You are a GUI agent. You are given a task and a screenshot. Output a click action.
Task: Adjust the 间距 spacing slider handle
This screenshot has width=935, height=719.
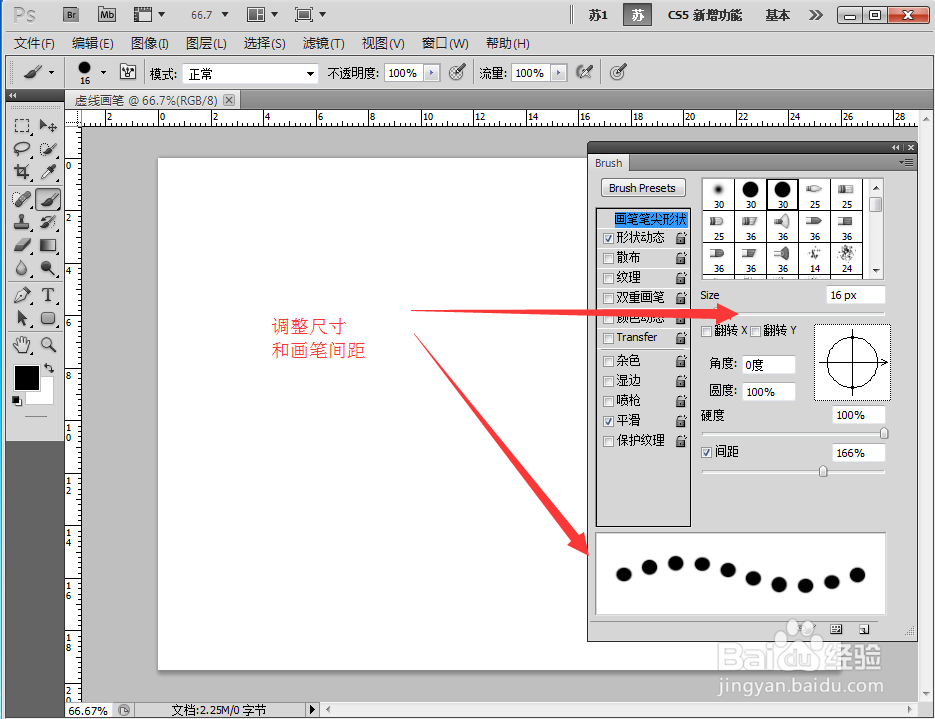pos(823,472)
